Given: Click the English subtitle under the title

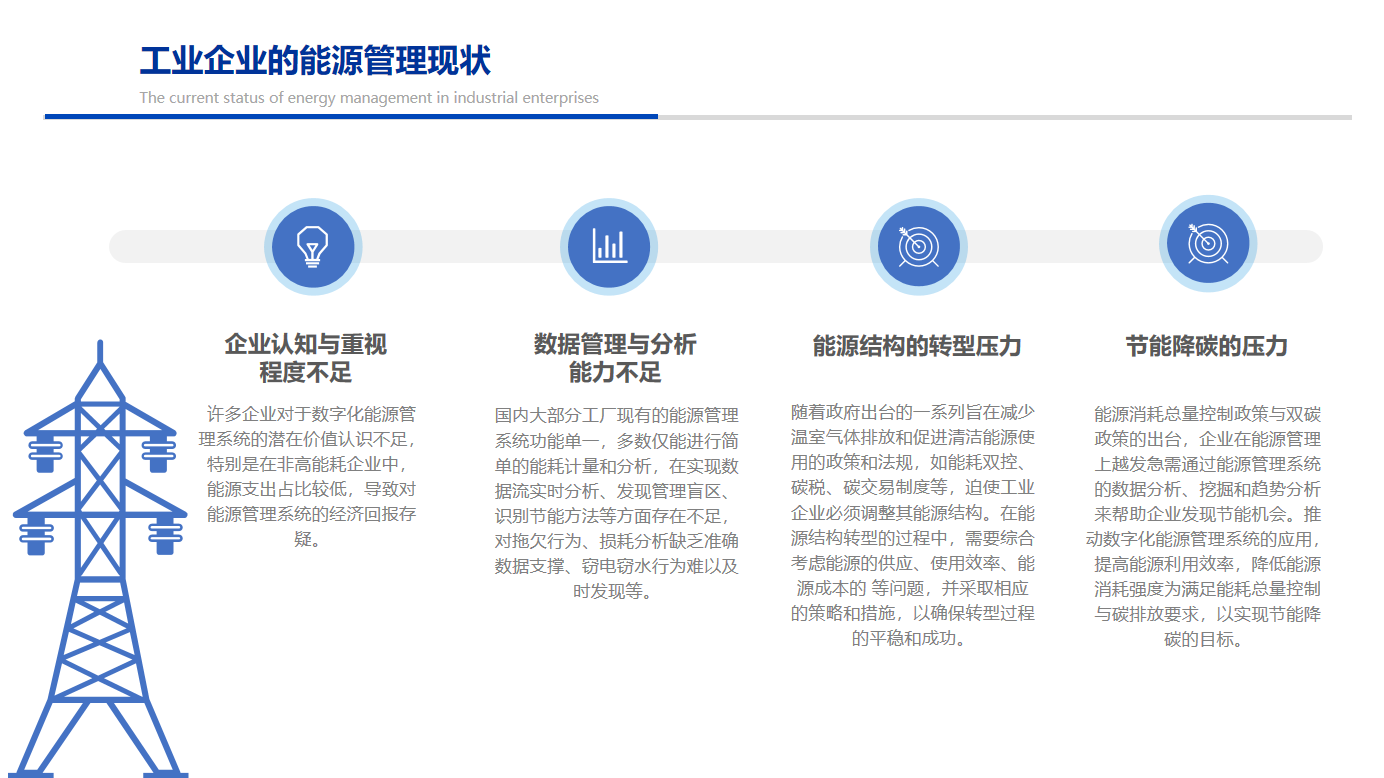Looking at the screenshot, I should (369, 98).
